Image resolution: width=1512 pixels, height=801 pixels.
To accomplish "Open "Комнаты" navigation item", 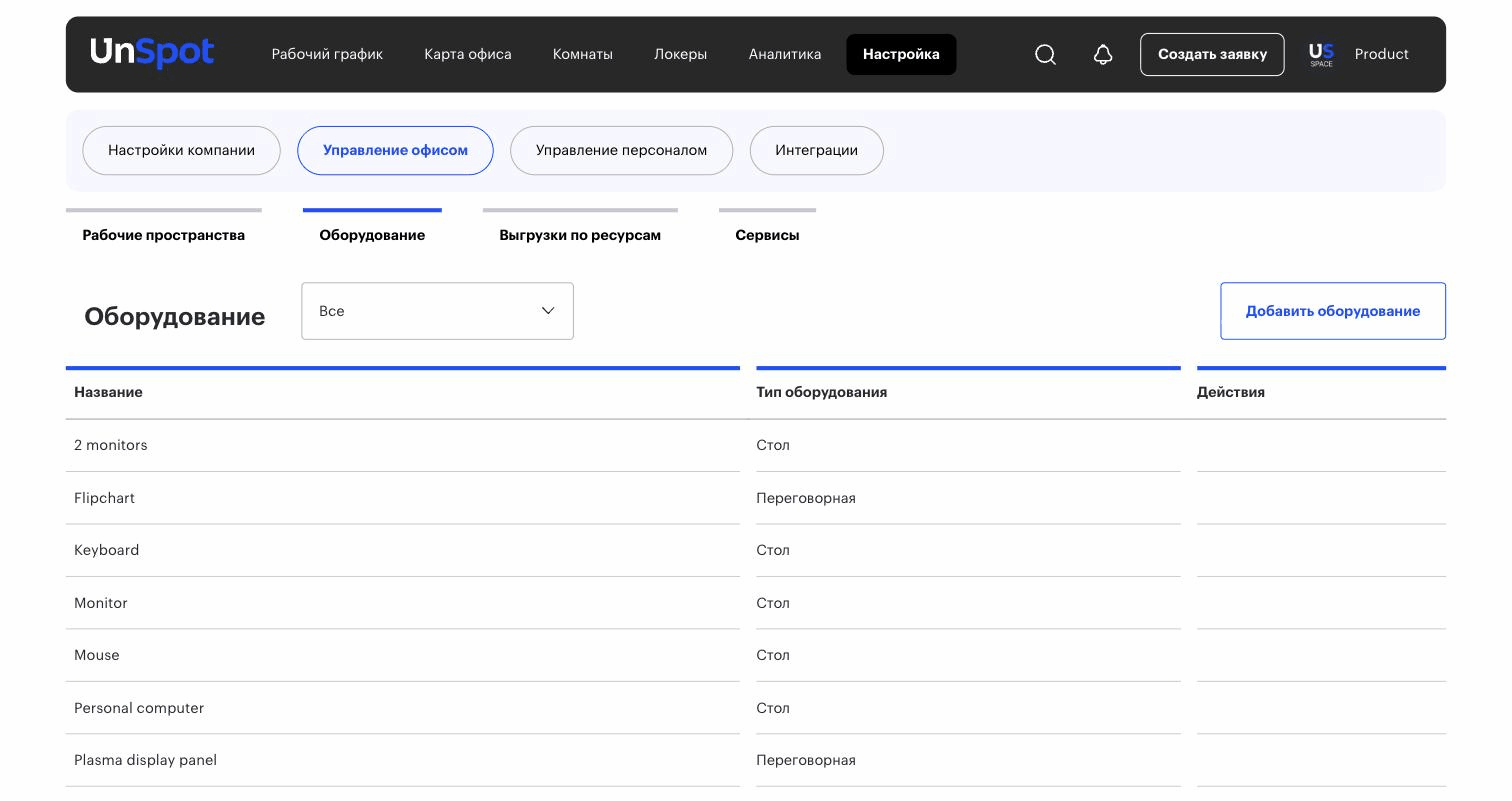I will [582, 54].
